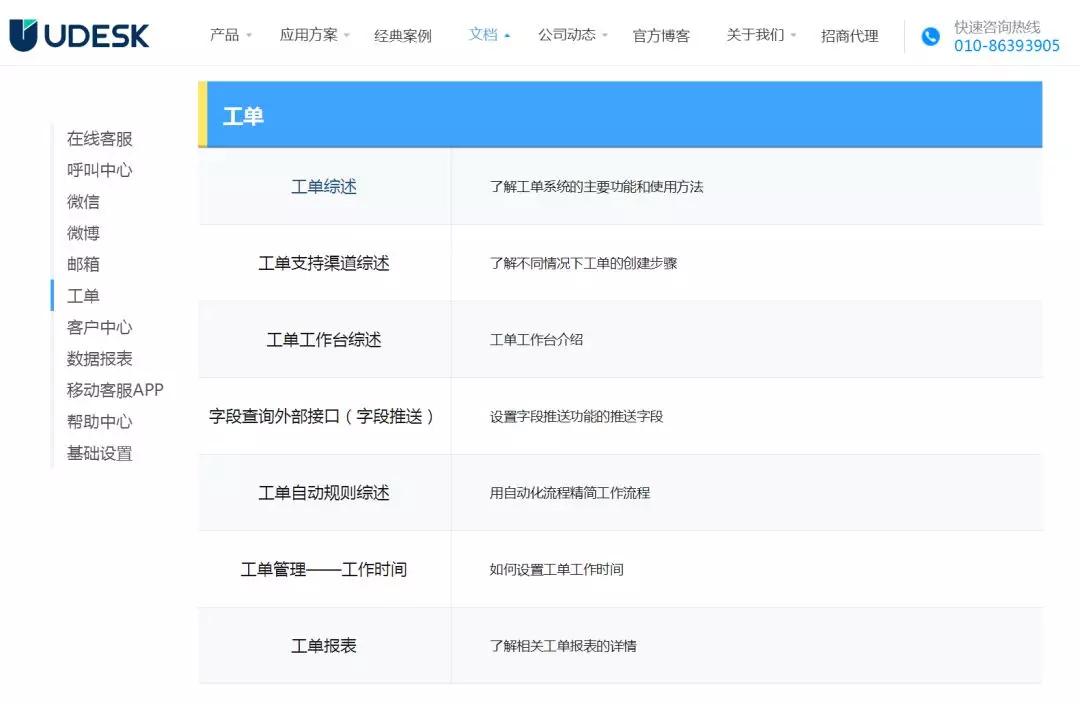Click description 了解不同情况下工单的创建步骤
Image resolution: width=1080 pixels, height=704 pixels.
point(583,263)
